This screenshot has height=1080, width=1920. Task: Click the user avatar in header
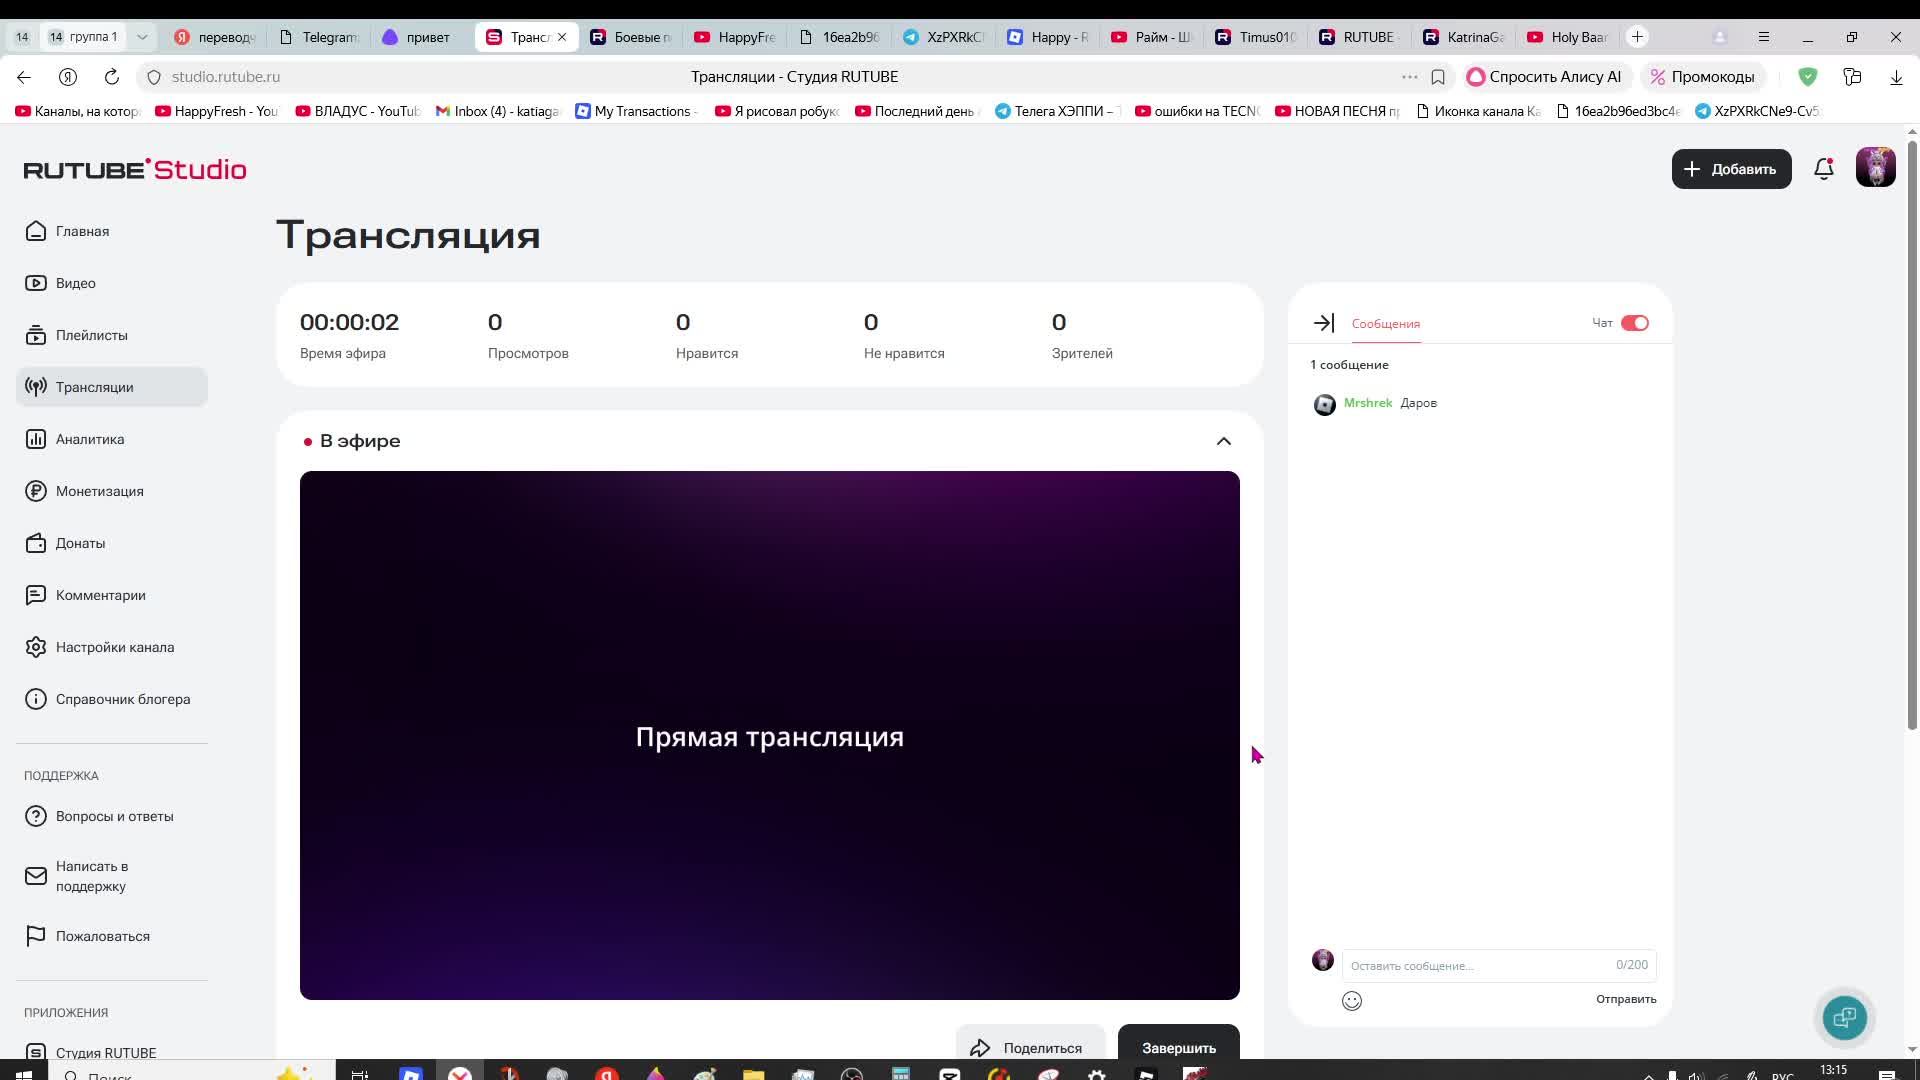click(1875, 168)
